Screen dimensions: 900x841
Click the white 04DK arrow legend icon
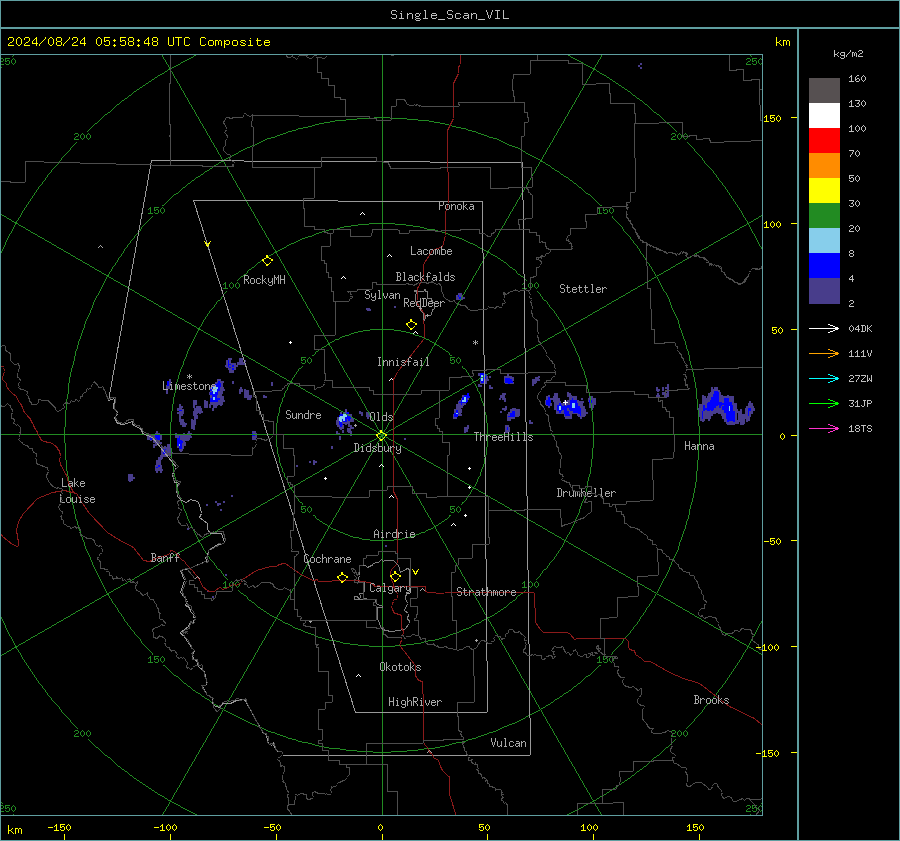[x=824, y=329]
